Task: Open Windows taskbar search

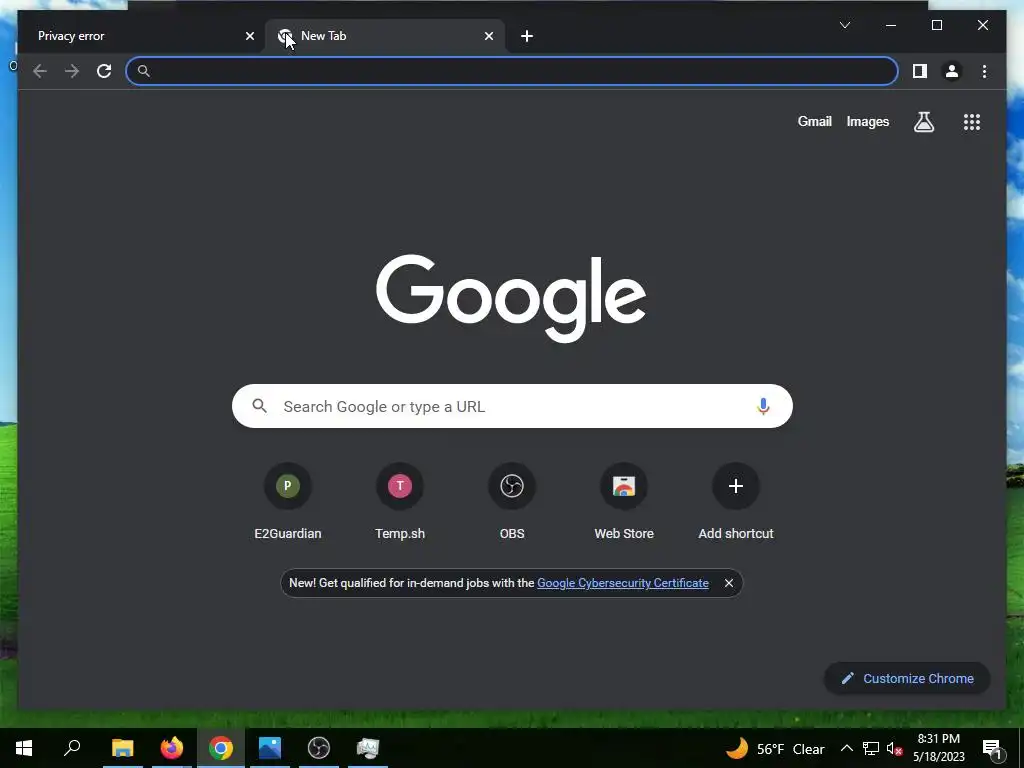Action: (x=72, y=748)
